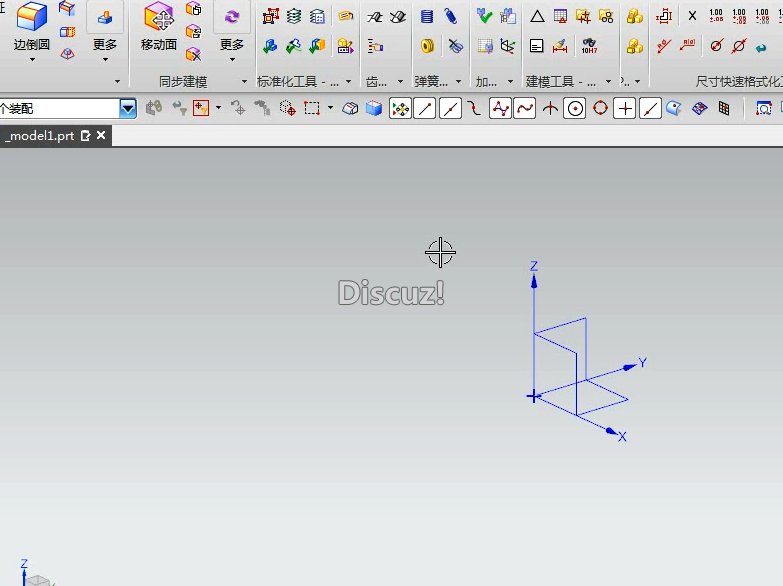Toggle Existing Point snap (plus sign)
The width and height of the screenshot is (783, 586).
tap(625, 108)
